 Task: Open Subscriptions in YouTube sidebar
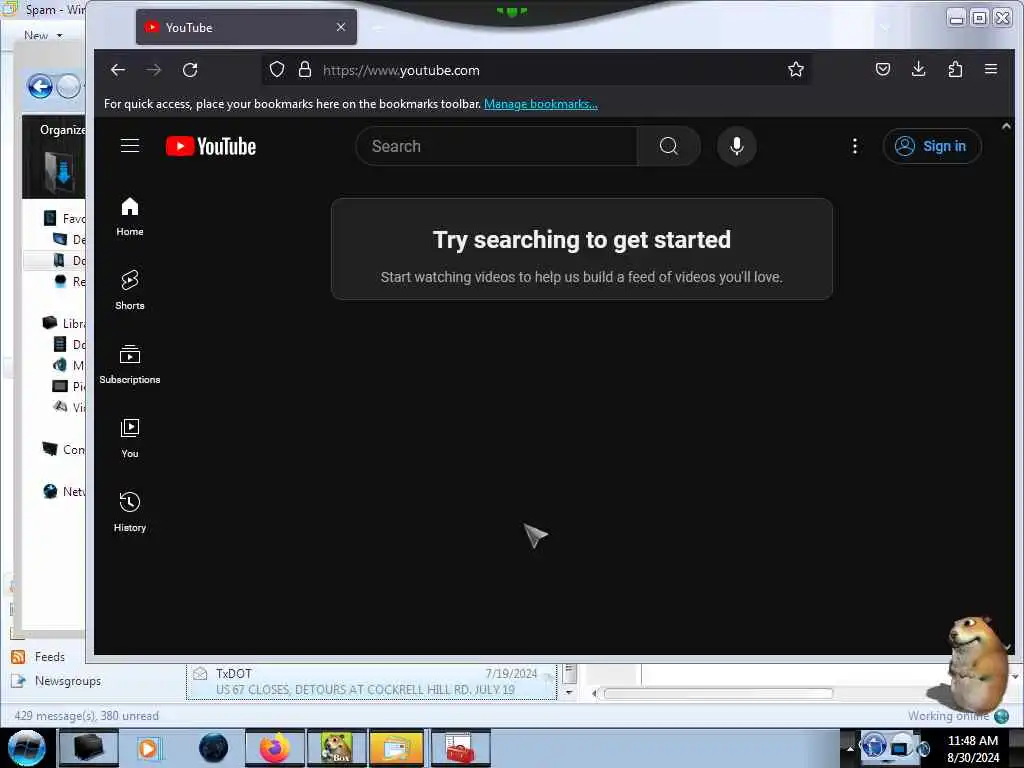pyautogui.click(x=130, y=364)
